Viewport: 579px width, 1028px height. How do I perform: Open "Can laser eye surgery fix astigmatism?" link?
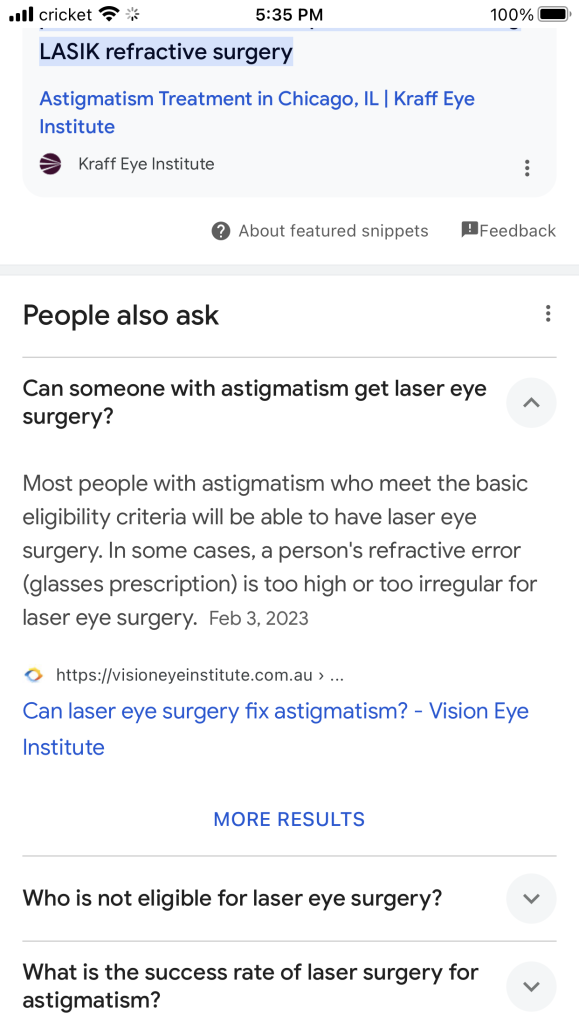point(275,729)
